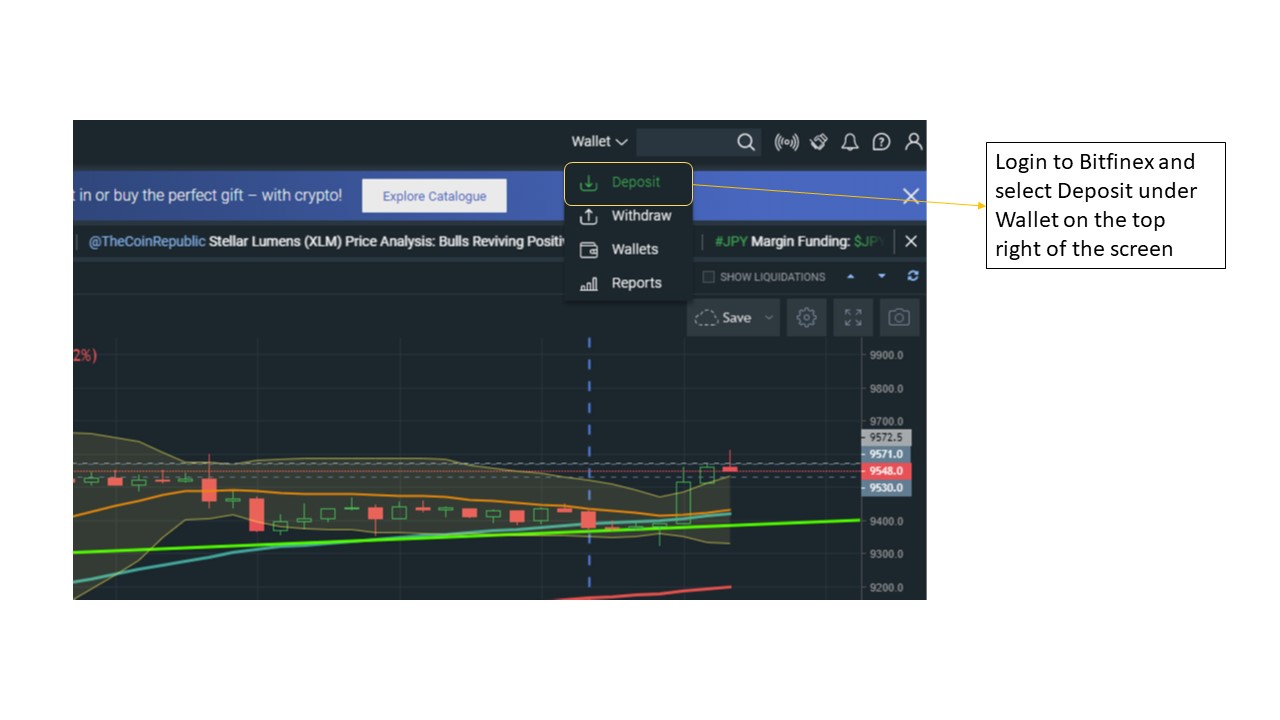Open the JPY Margin Funding ticker item
Image resolution: width=1280 pixels, height=720 pixels.
[800, 241]
